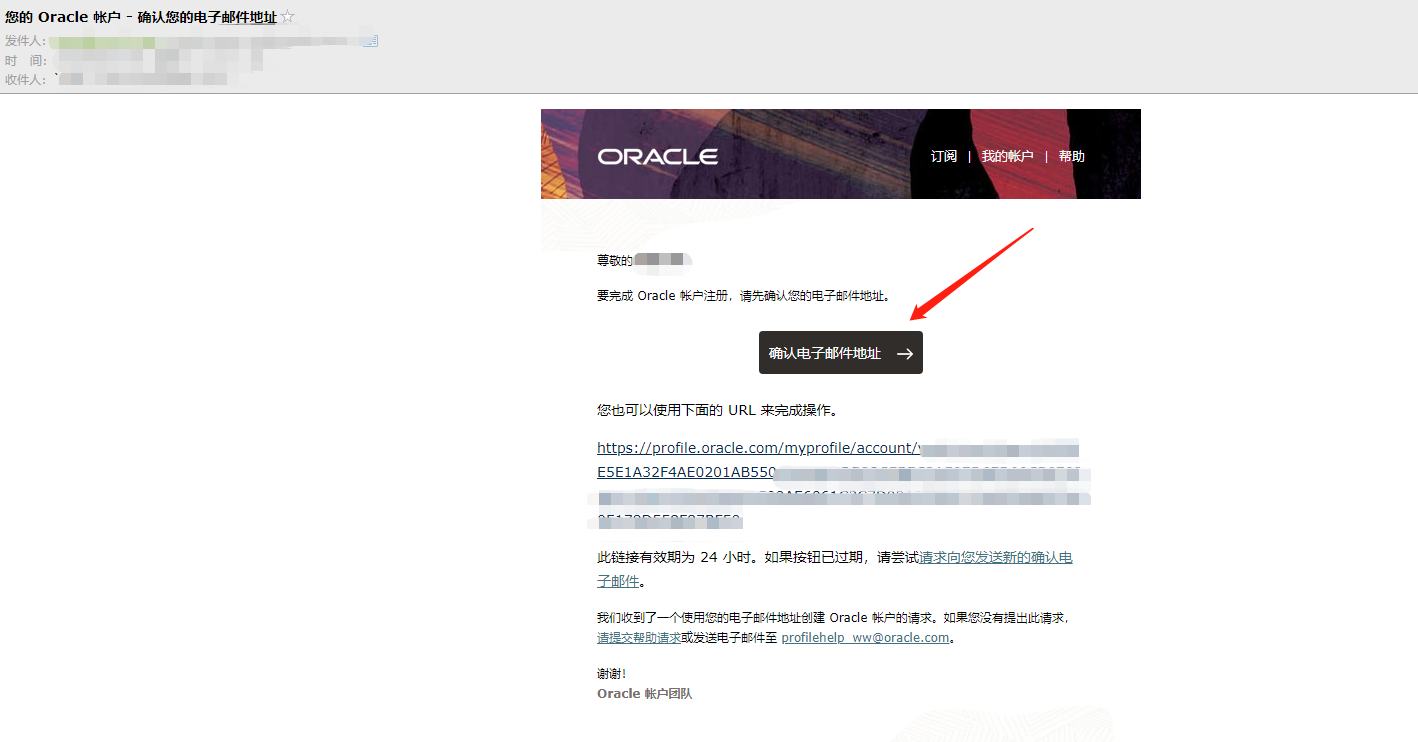Screen dimensions: 1418x742
Task: Click the 要完成 Oracle 帐户注册 sentence
Action: coord(743,296)
